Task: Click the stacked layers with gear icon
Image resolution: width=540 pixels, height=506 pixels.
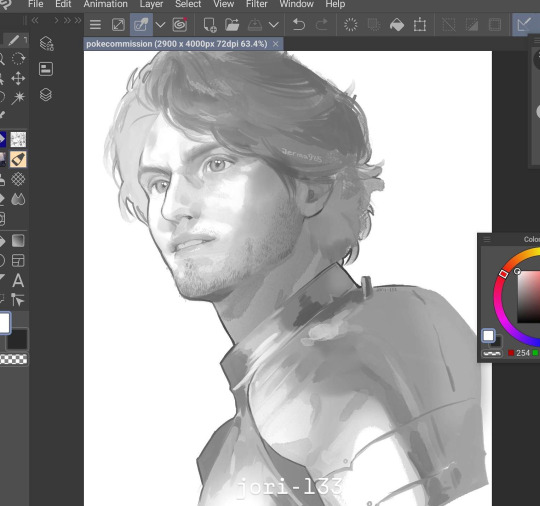Action: pyautogui.click(x=46, y=43)
